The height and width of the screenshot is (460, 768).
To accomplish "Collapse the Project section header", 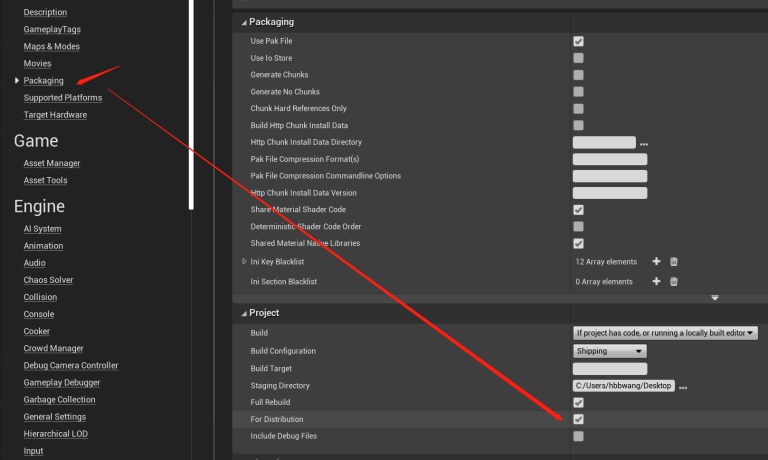I will (x=243, y=313).
